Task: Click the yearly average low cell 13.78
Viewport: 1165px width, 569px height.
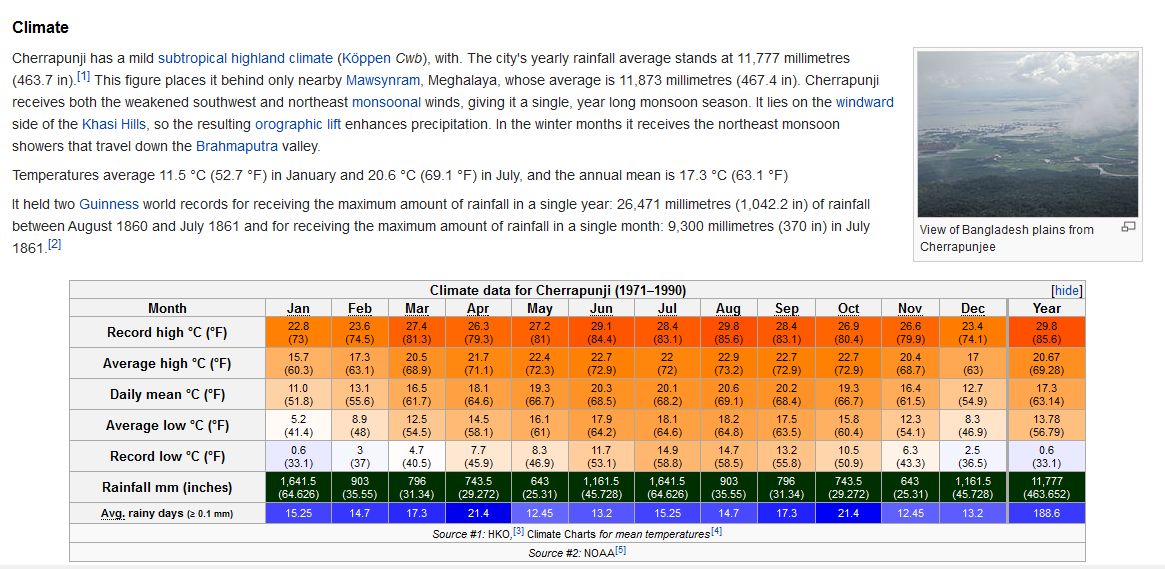Action: [1047, 425]
